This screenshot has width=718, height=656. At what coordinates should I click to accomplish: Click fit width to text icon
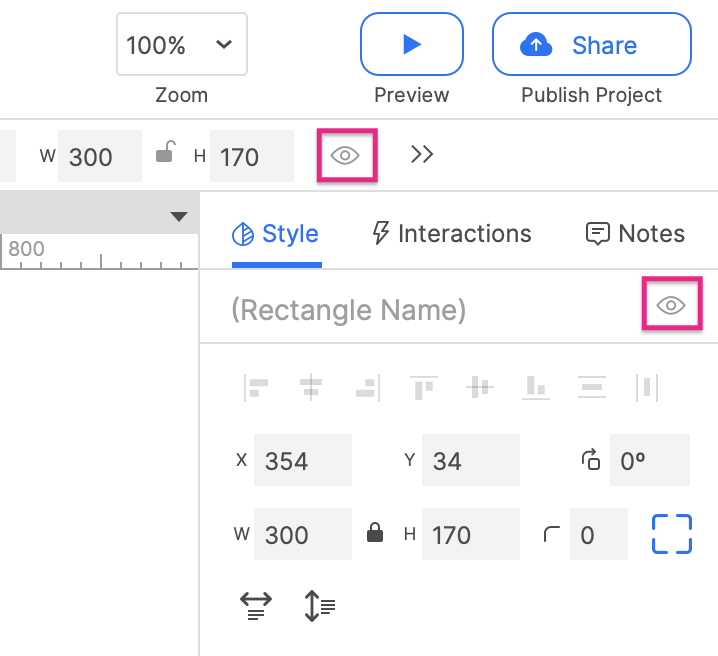click(257, 606)
